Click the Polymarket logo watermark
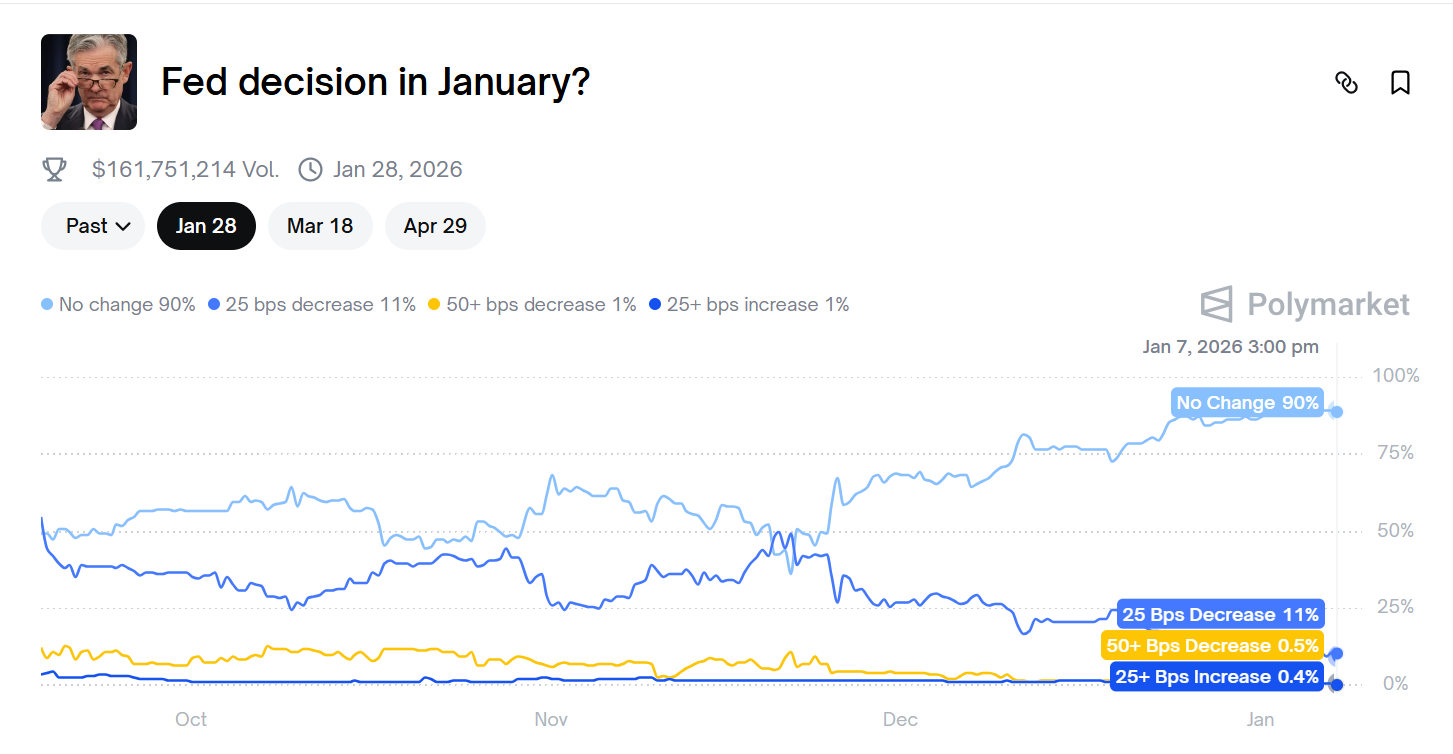The width and height of the screenshot is (1453, 754). pos(1305,304)
